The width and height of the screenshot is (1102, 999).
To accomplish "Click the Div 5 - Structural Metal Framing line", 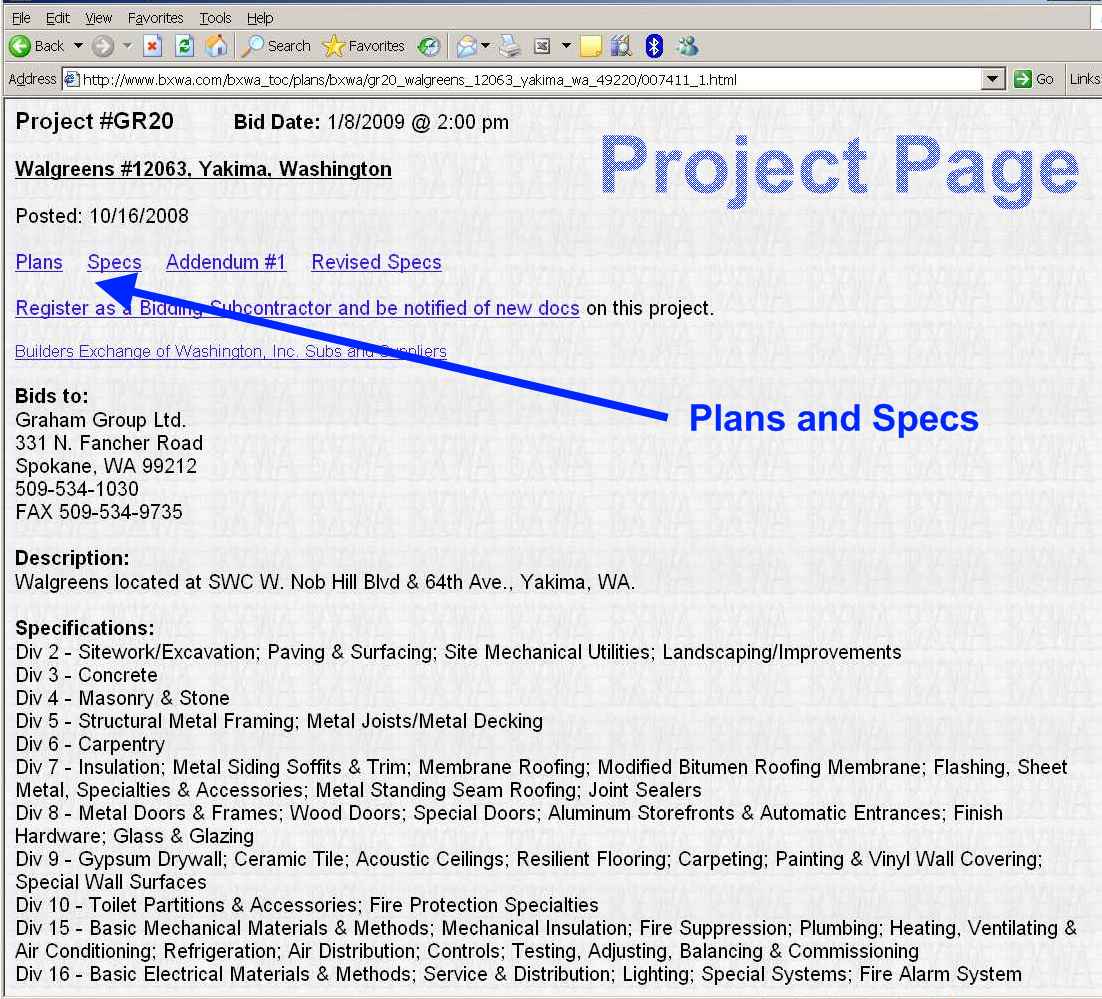I will click(x=279, y=721).
